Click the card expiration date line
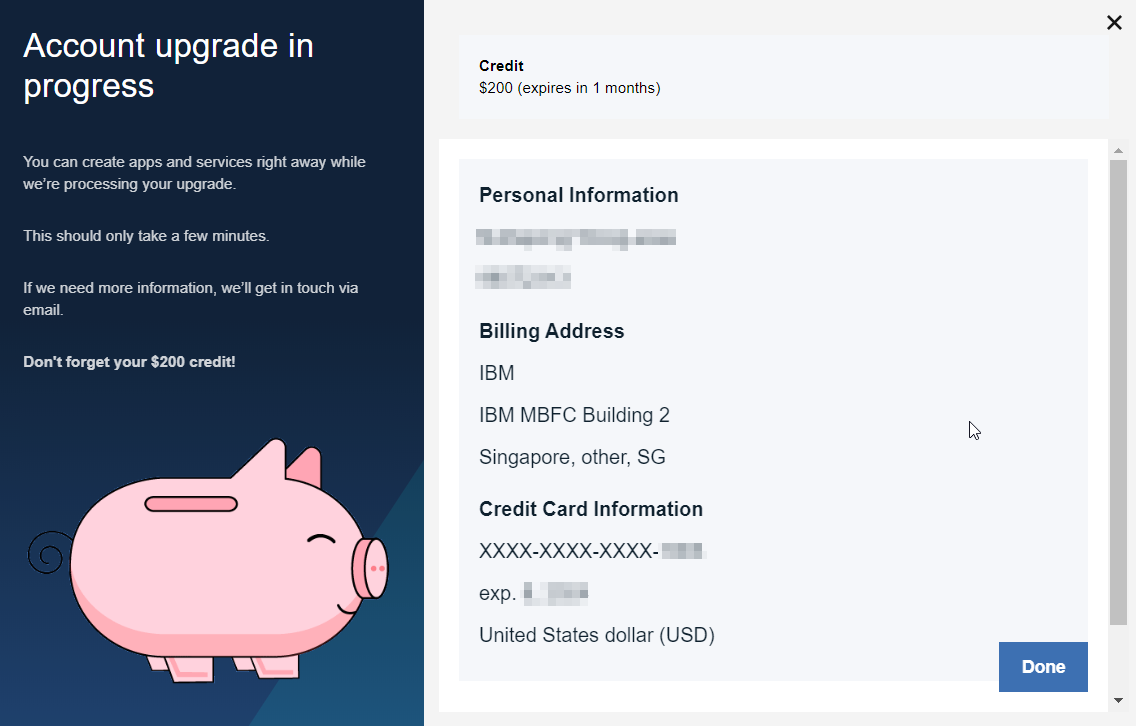This screenshot has height=726, width=1136. click(x=533, y=593)
